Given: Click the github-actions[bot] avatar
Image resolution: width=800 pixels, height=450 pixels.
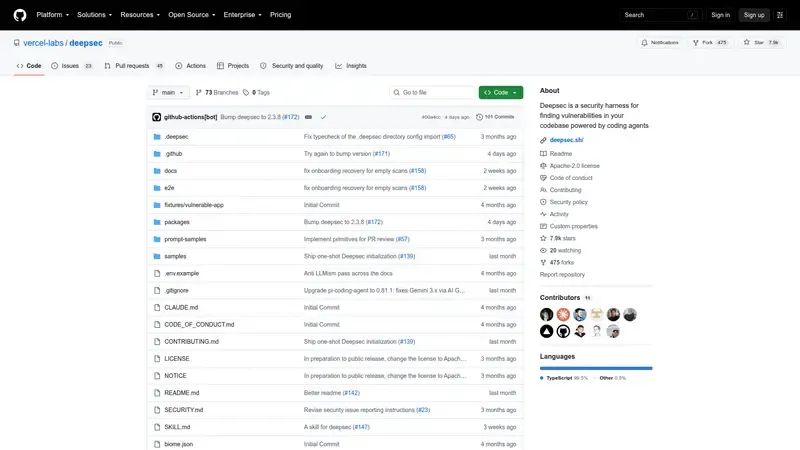Looking at the screenshot, I should (x=157, y=117).
